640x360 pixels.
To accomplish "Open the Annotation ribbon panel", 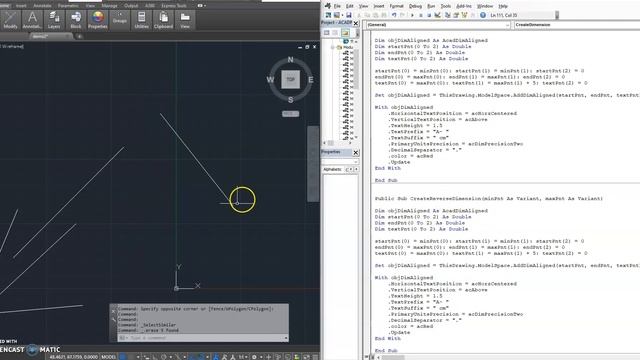I will (x=32, y=20).
